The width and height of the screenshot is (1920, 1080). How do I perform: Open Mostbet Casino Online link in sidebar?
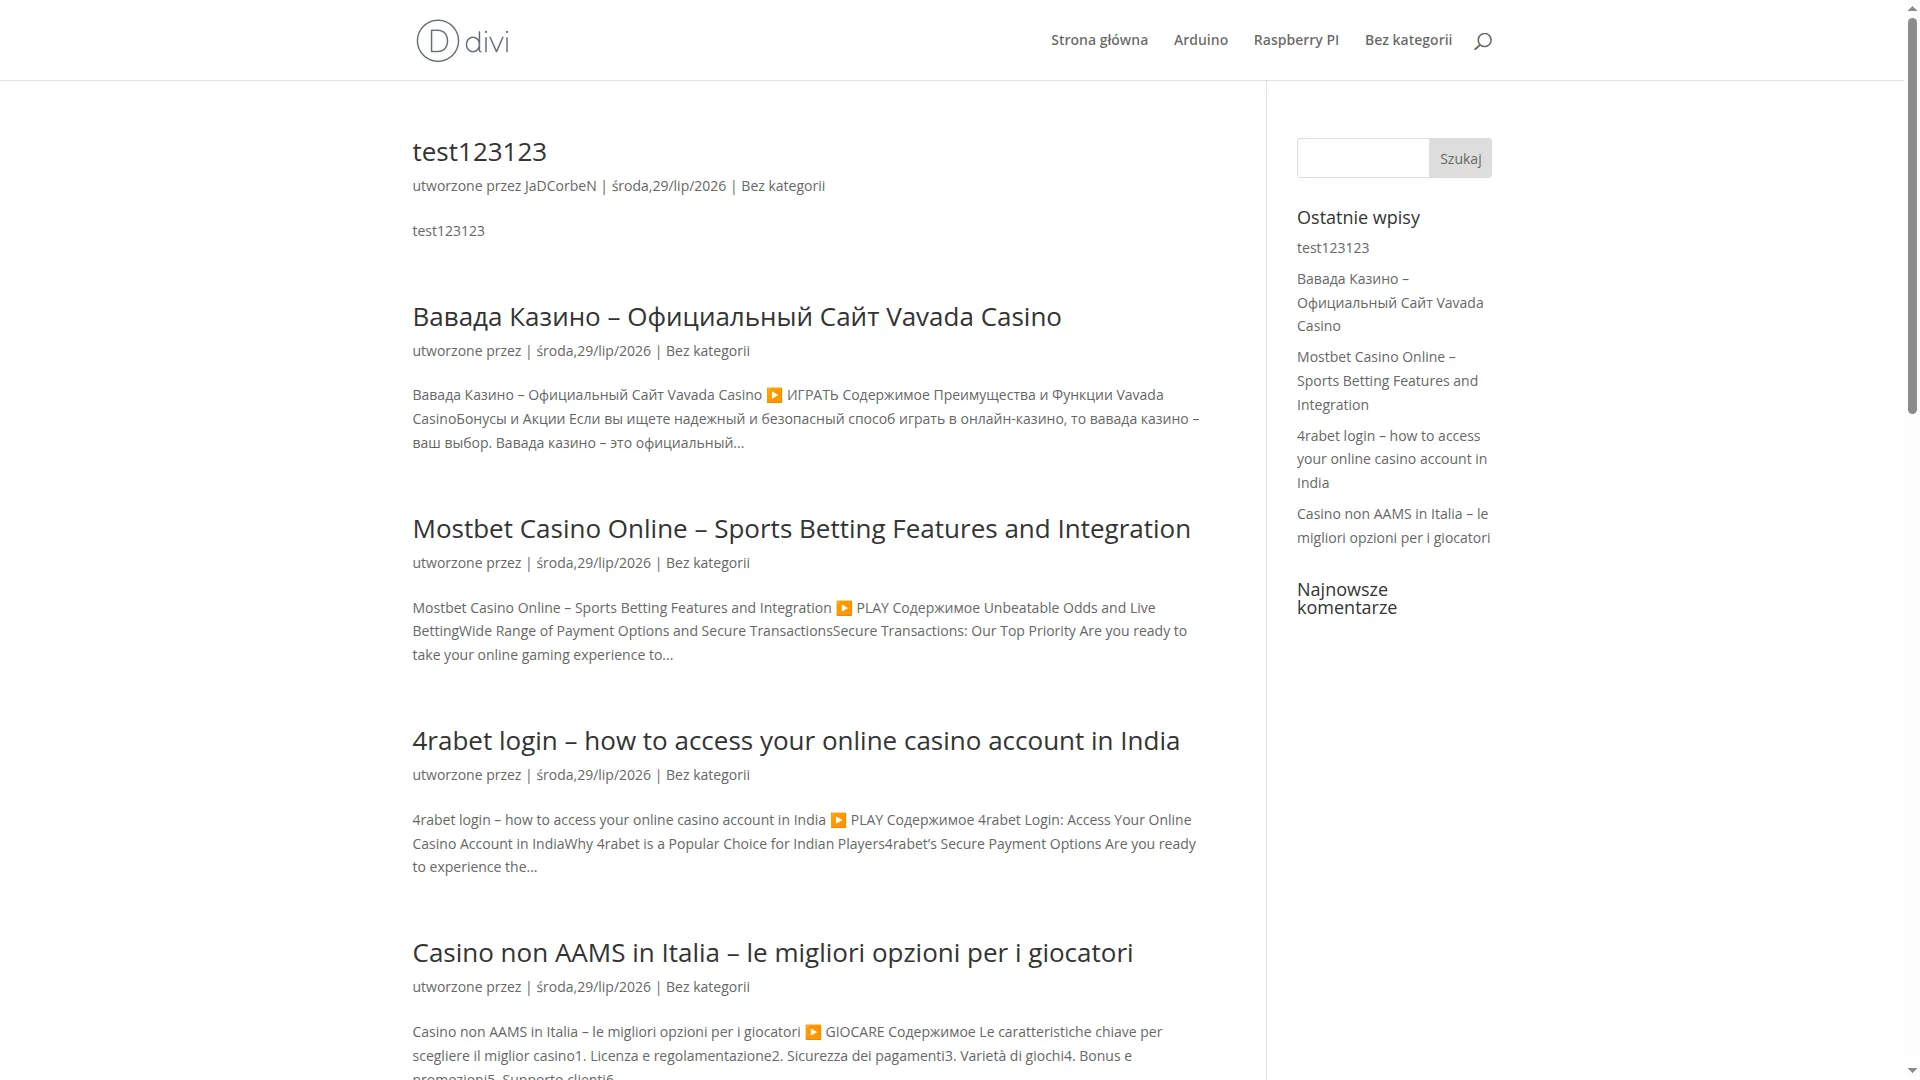point(1387,380)
